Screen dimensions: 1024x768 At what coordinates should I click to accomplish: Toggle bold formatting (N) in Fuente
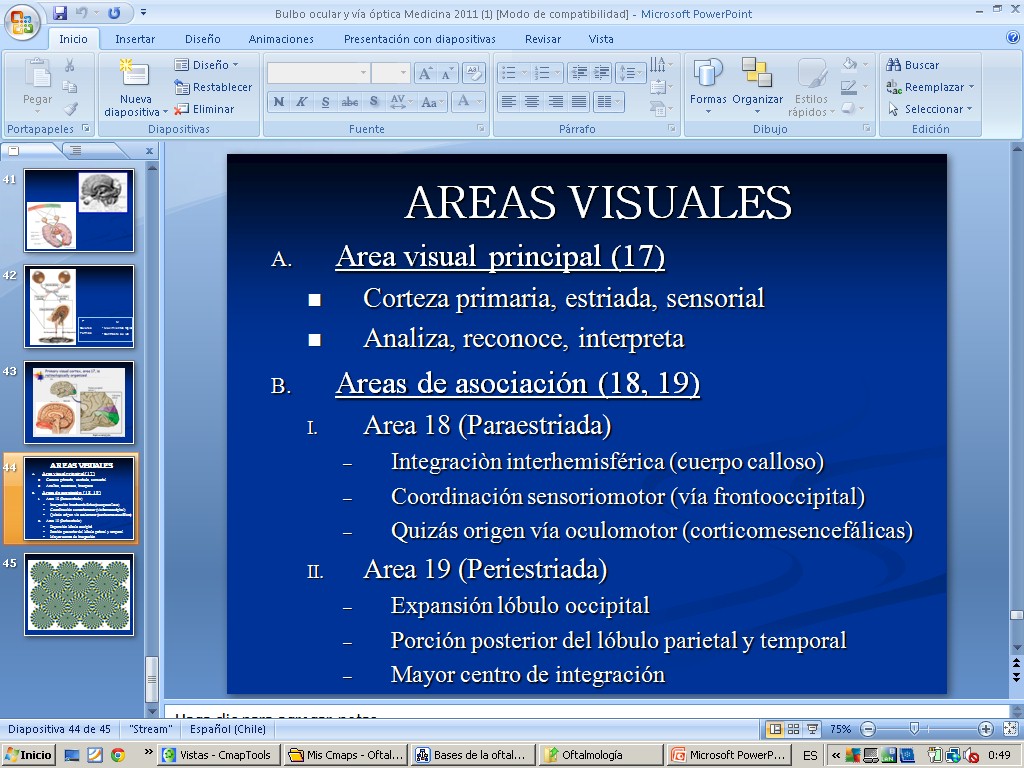pos(279,102)
